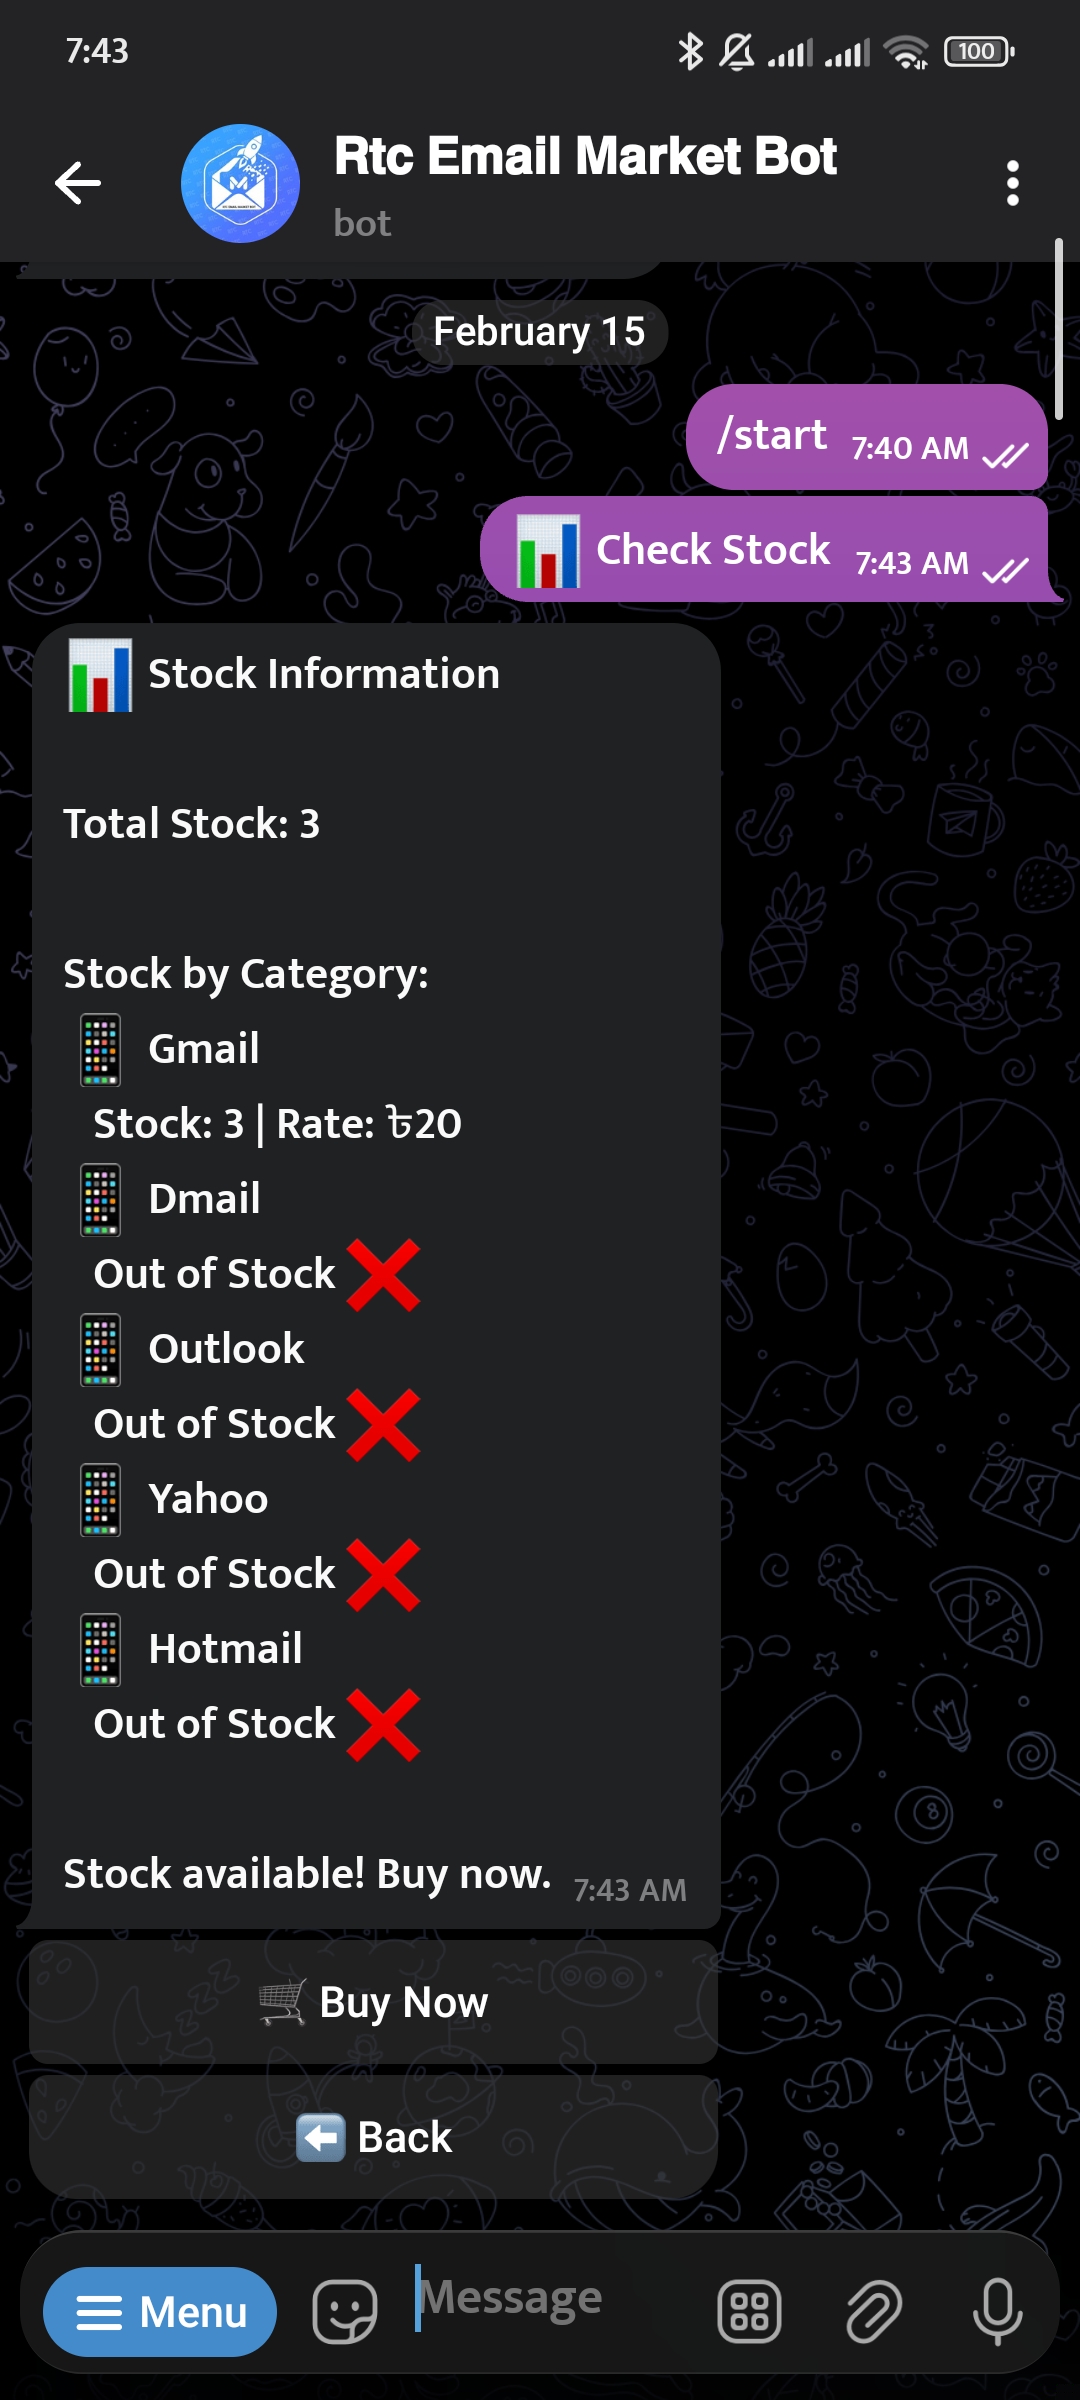The height and width of the screenshot is (2400, 1080).
Task: Open the three-dot options menu
Action: tap(1012, 183)
